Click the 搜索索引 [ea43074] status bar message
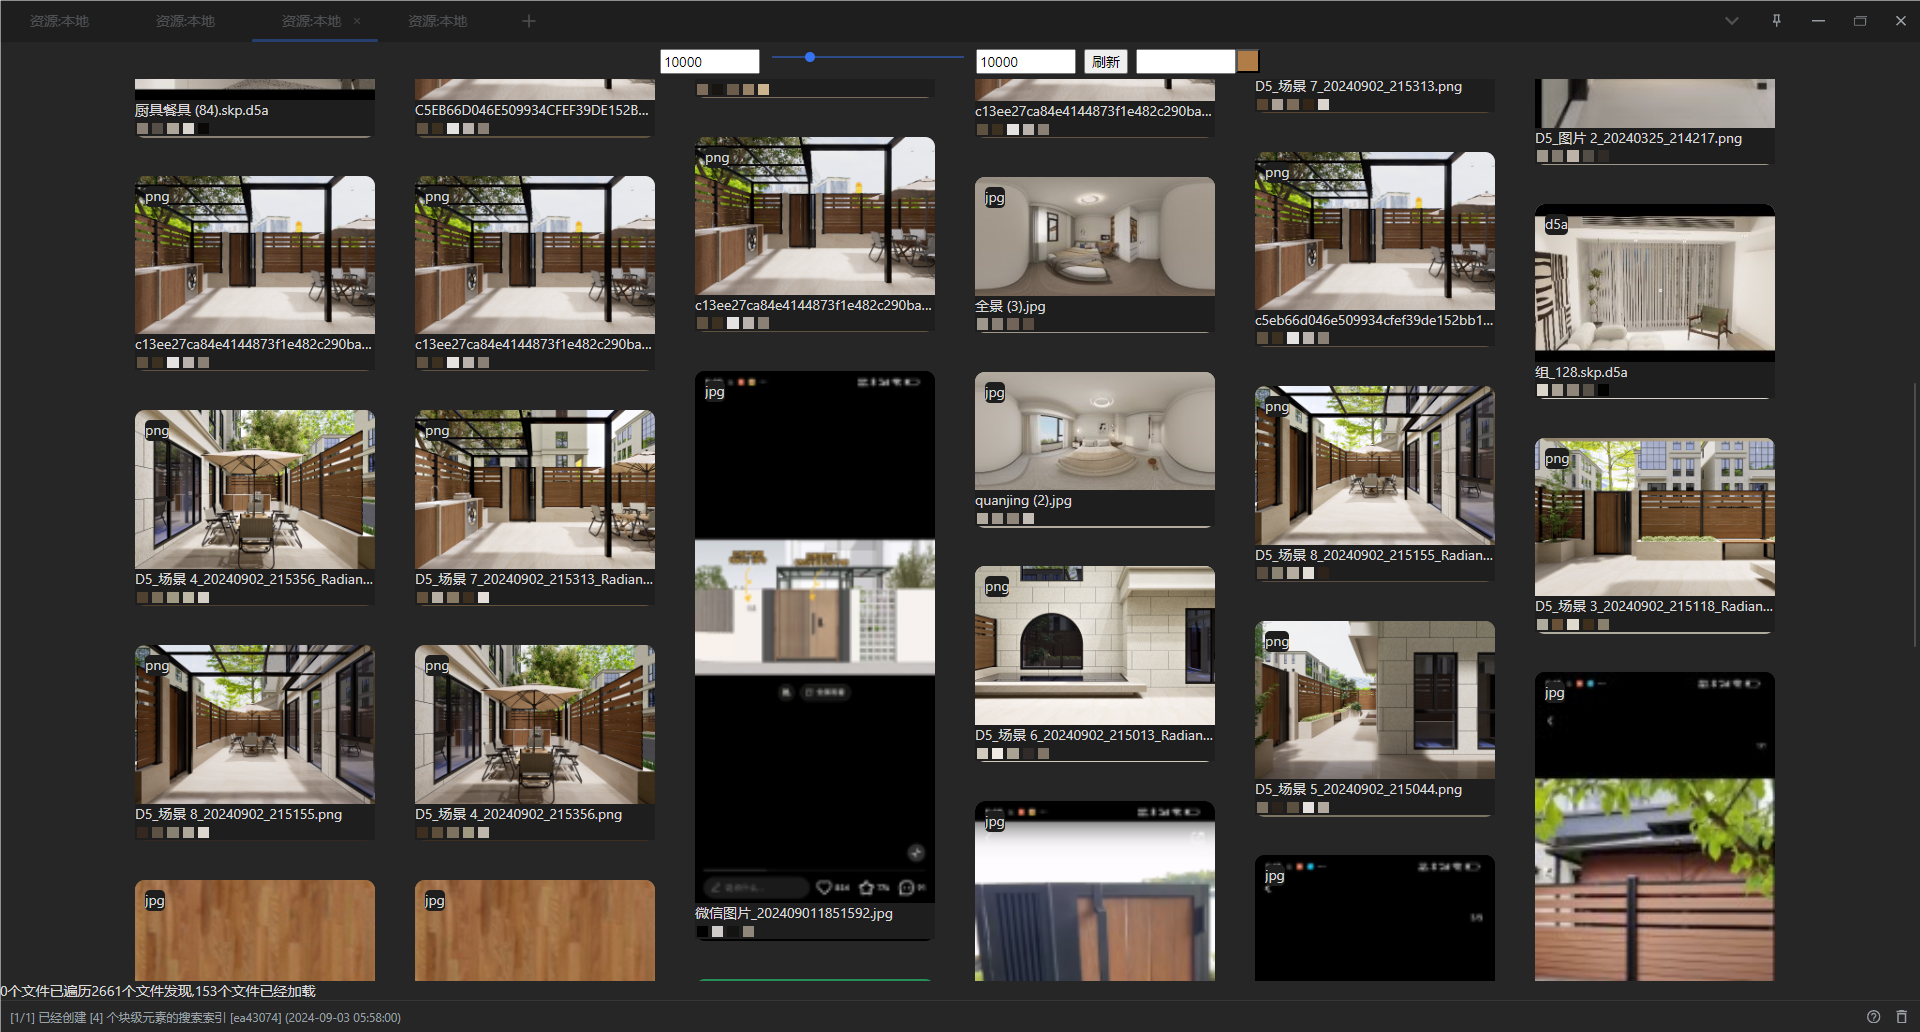Image resolution: width=1920 pixels, height=1032 pixels. click(205, 1017)
